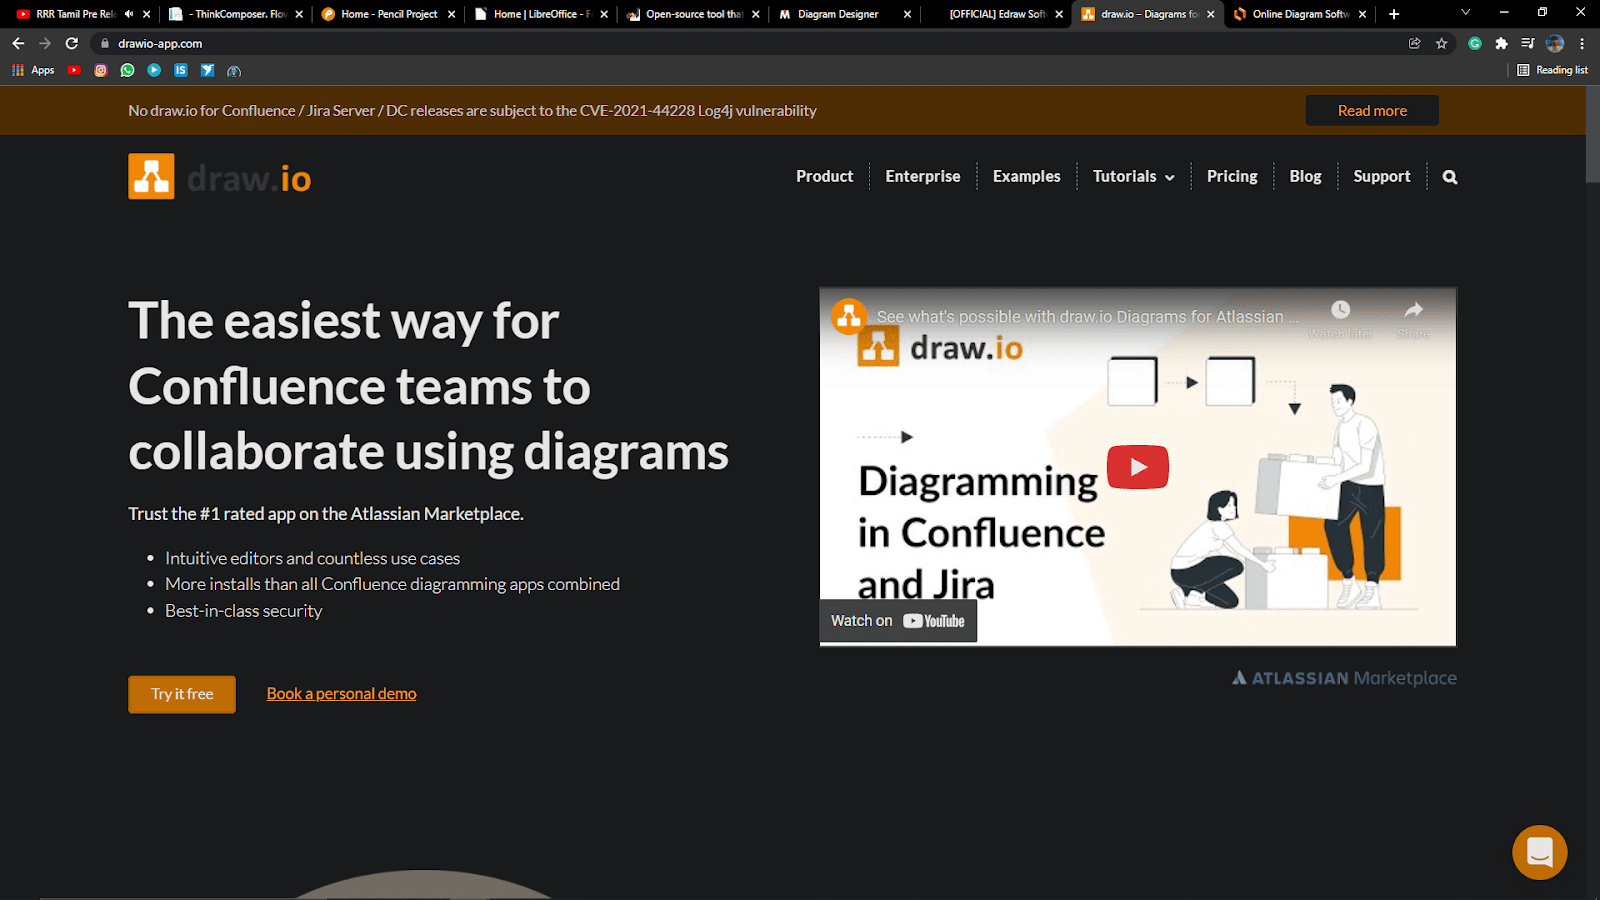Click Watch later on the video
The height and width of the screenshot is (900, 1600).
(x=1341, y=319)
